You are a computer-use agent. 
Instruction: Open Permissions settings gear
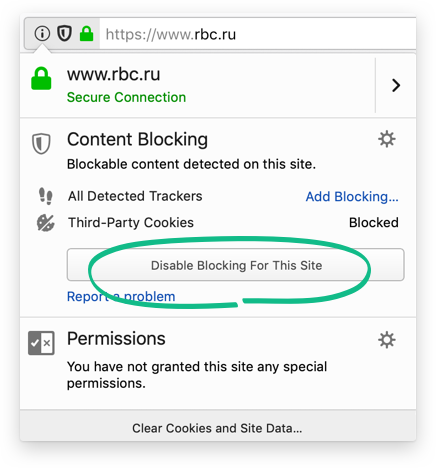coord(387,340)
